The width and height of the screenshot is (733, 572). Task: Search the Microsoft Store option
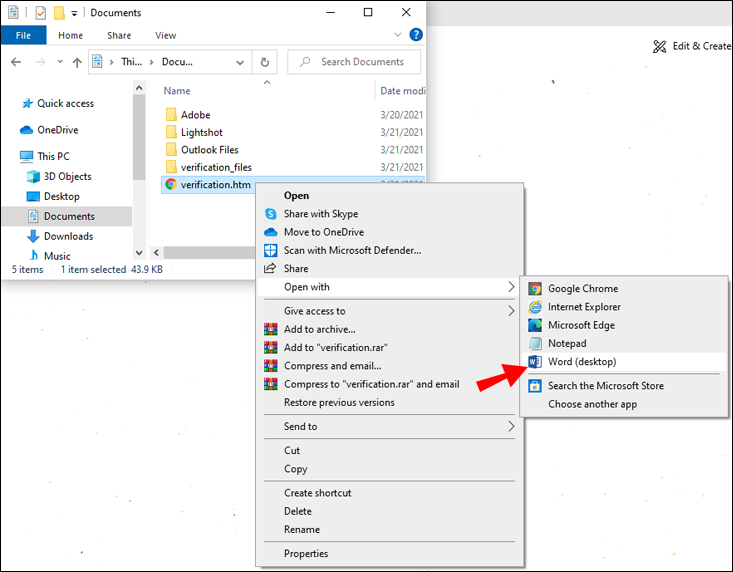(624, 386)
